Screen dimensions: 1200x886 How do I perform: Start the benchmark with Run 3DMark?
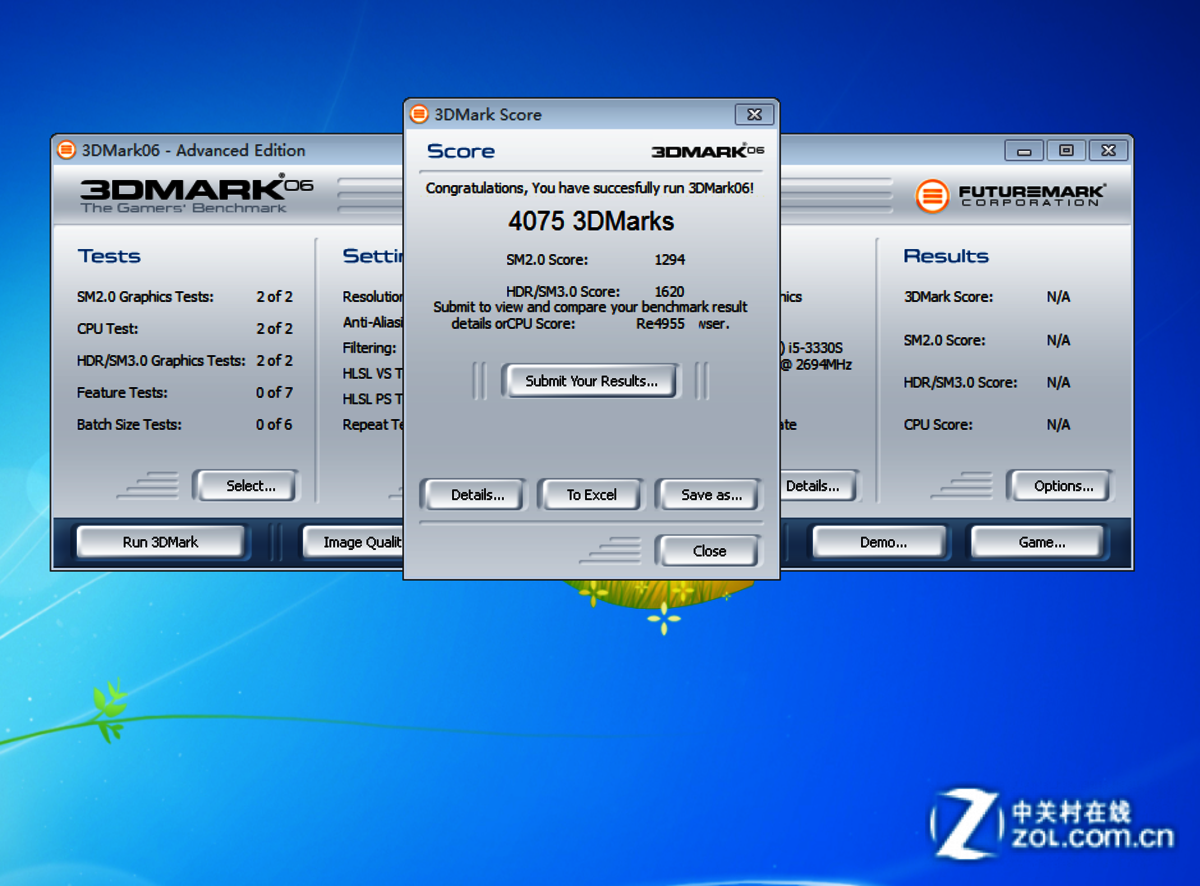pyautogui.click(x=160, y=542)
